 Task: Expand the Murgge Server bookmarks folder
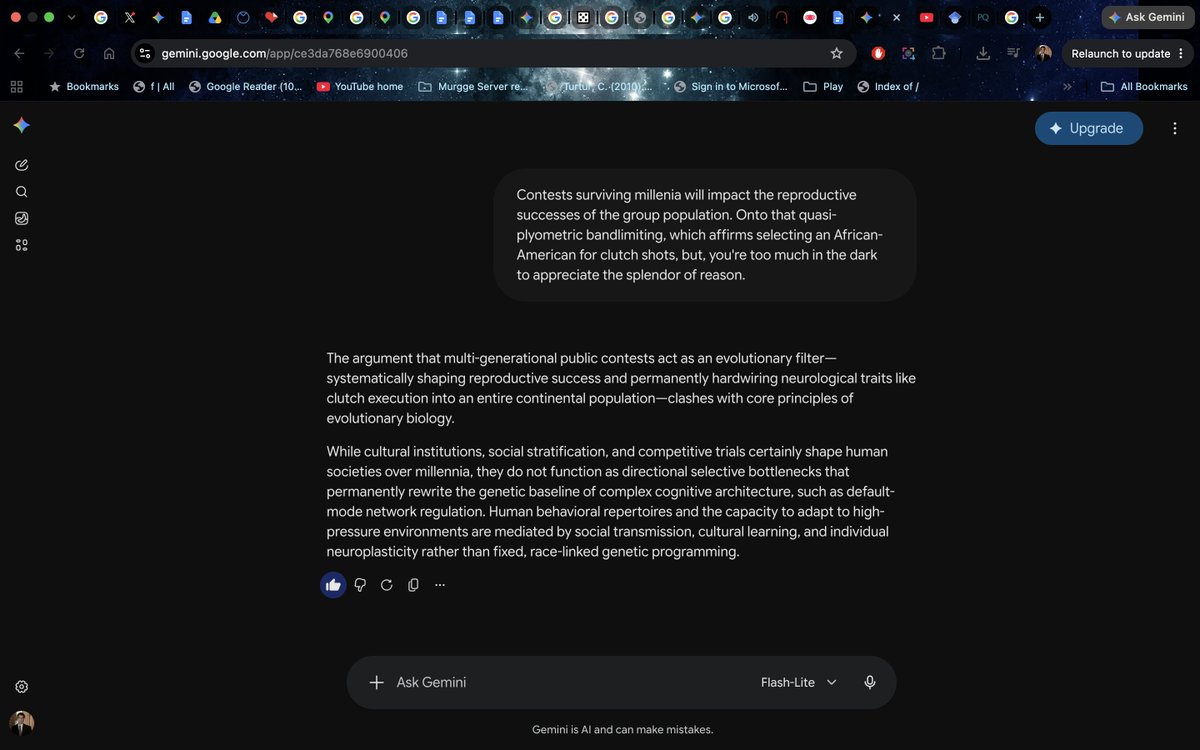473,86
